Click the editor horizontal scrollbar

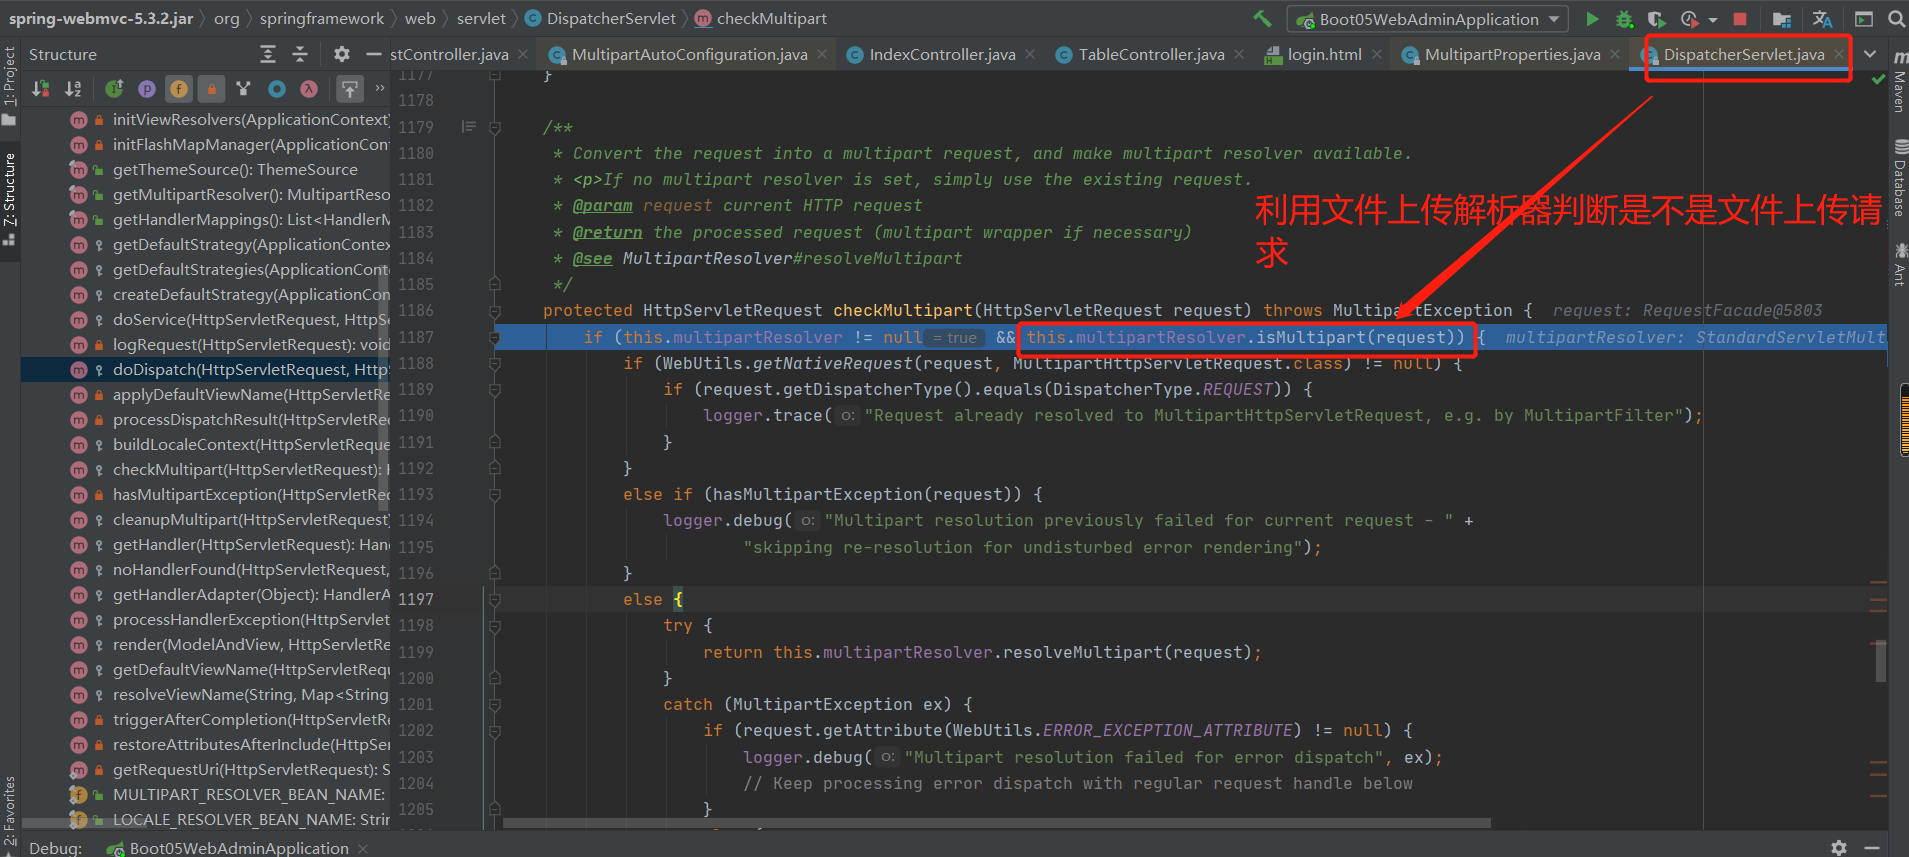996,823
